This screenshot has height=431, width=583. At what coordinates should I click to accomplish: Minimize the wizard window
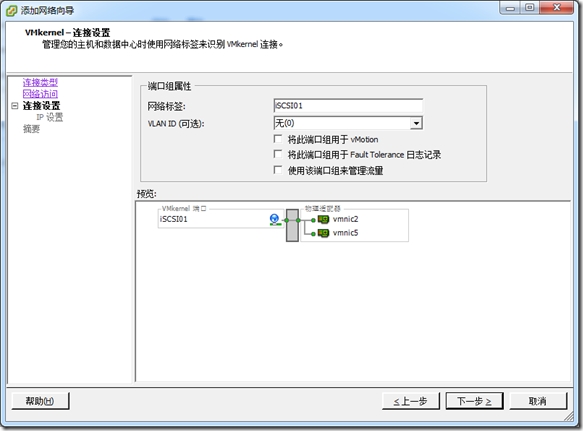tap(510, 8)
